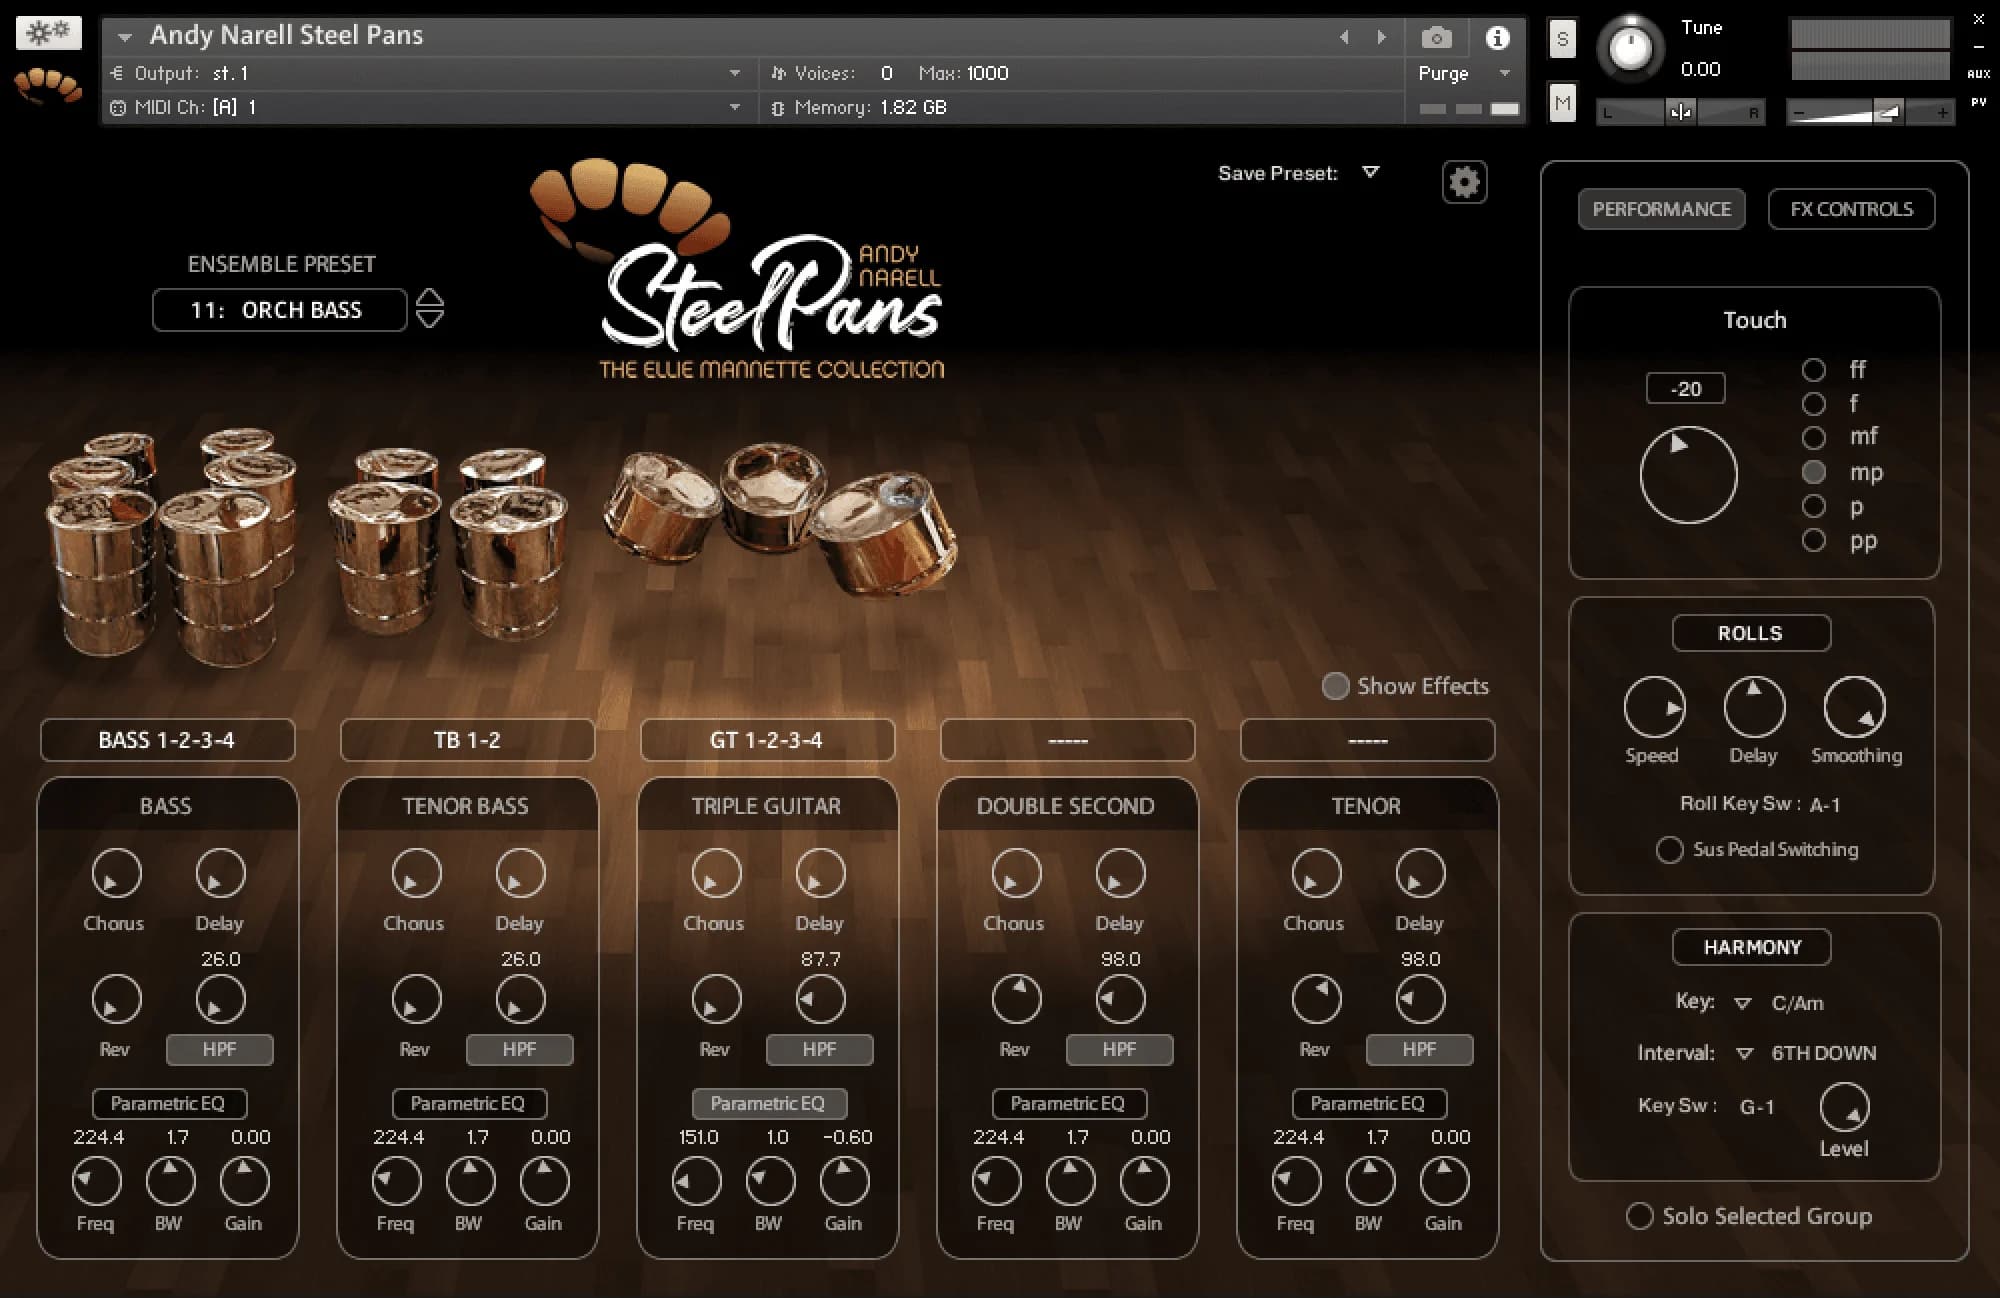Select the ff touch radio button
This screenshot has width=2000, height=1298.
click(x=1813, y=370)
